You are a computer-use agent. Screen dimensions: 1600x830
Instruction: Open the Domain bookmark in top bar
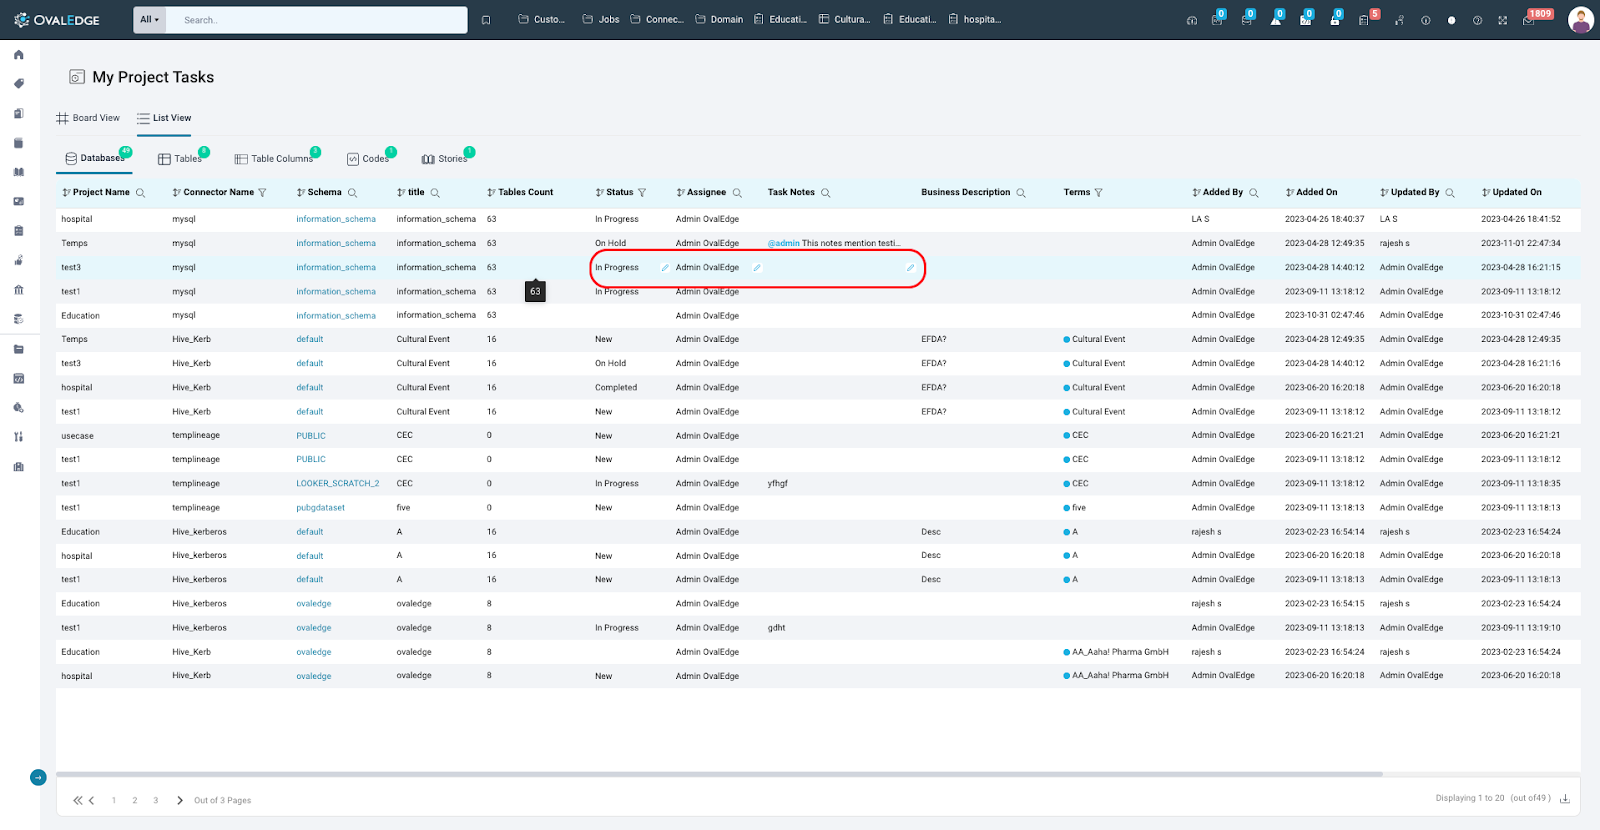click(x=719, y=19)
